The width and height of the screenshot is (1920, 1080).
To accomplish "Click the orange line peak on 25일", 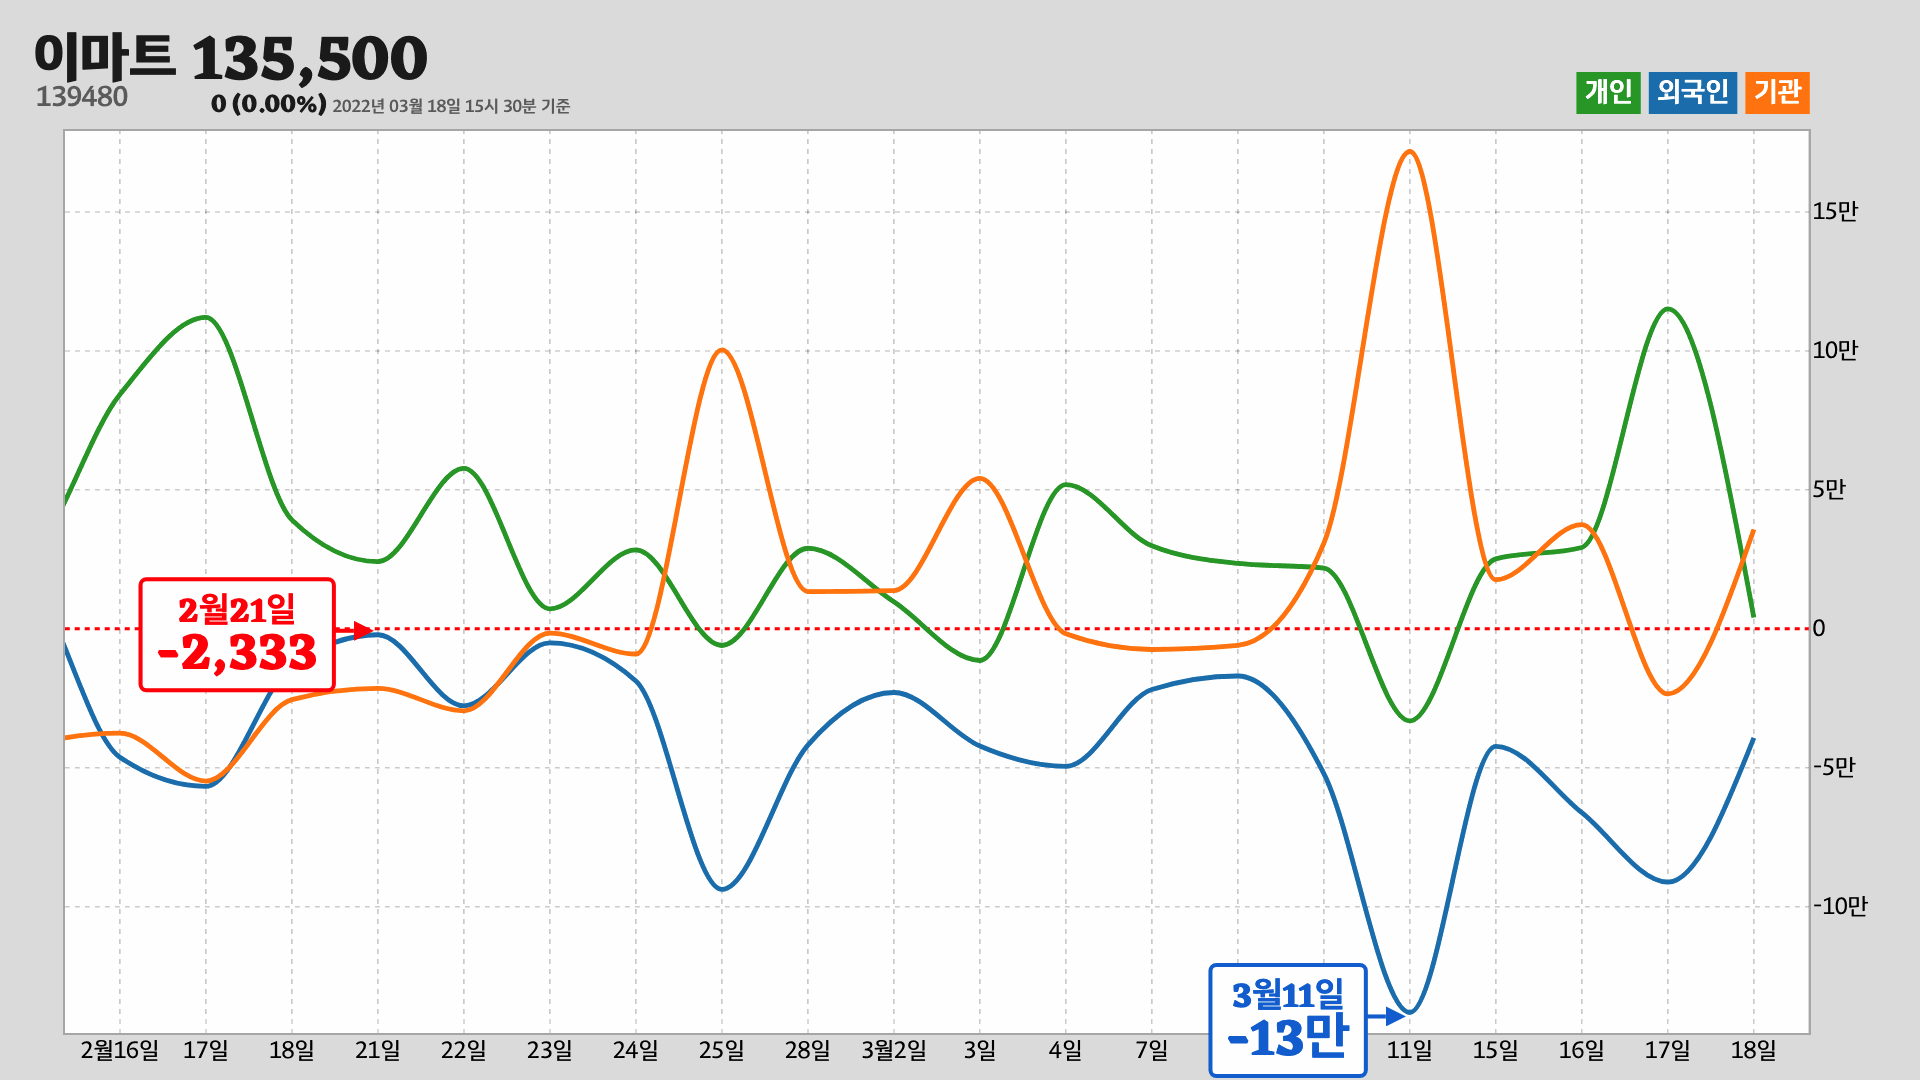I will 722,350.
